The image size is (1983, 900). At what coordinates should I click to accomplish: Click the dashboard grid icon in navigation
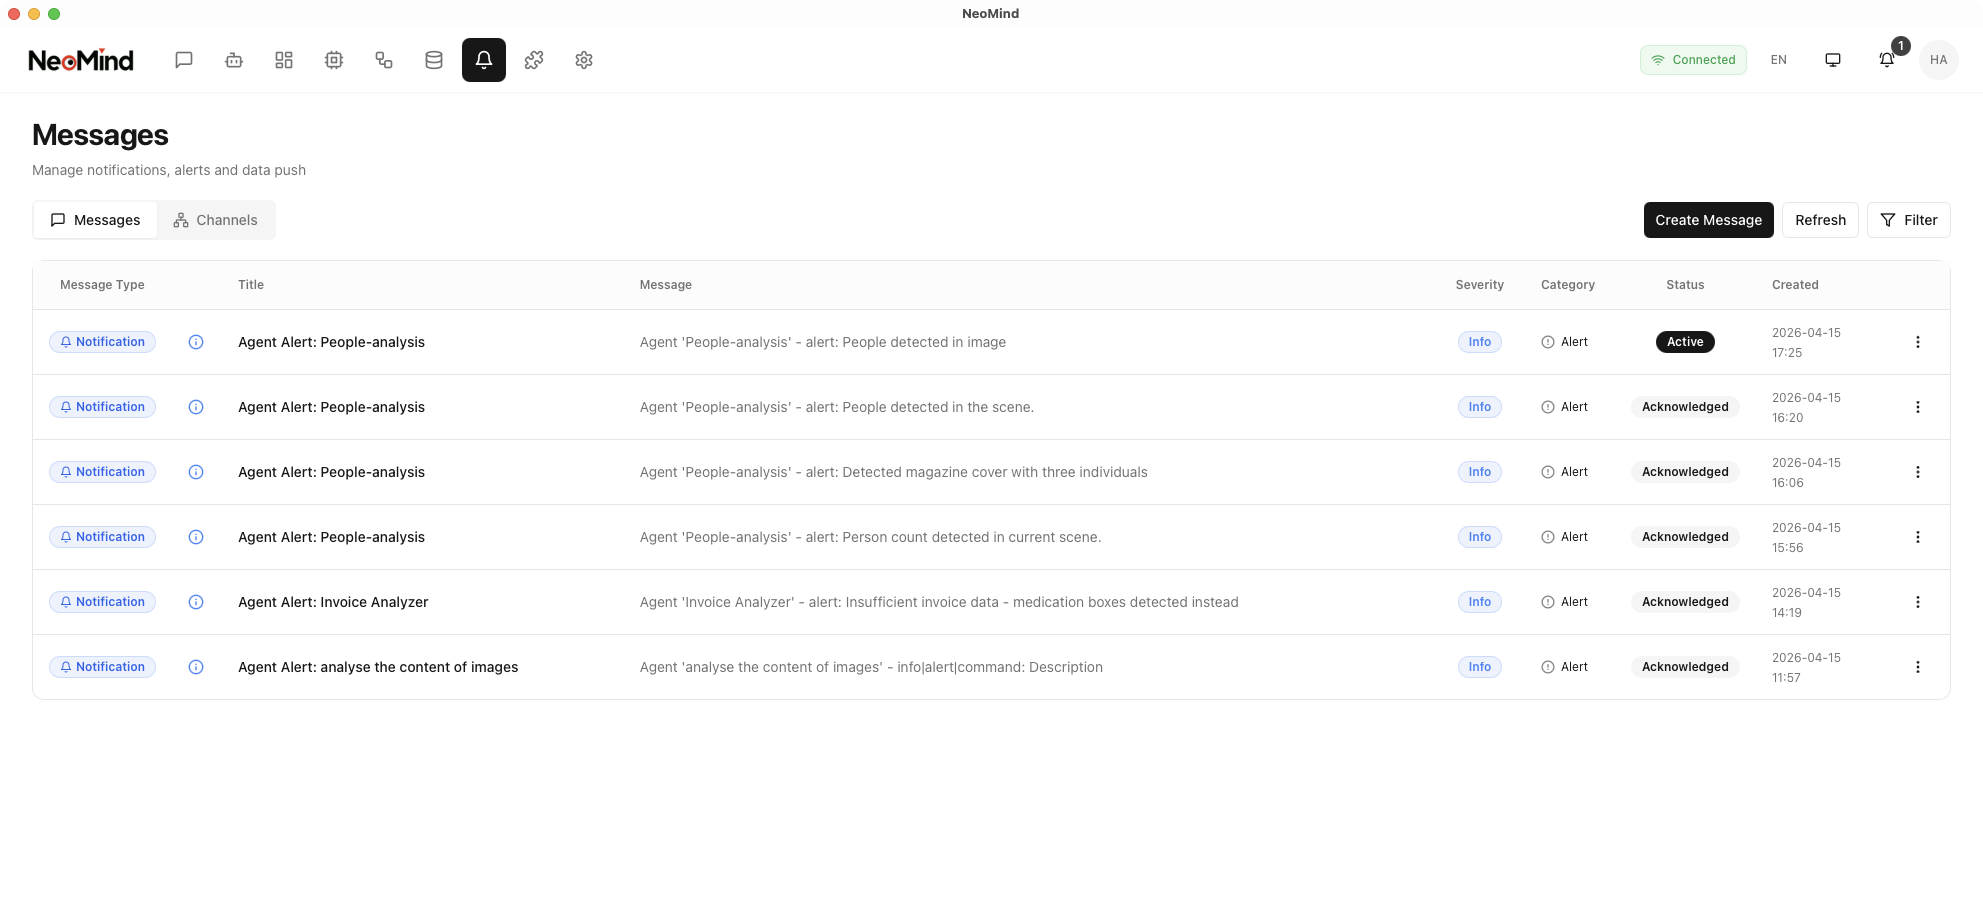click(284, 60)
